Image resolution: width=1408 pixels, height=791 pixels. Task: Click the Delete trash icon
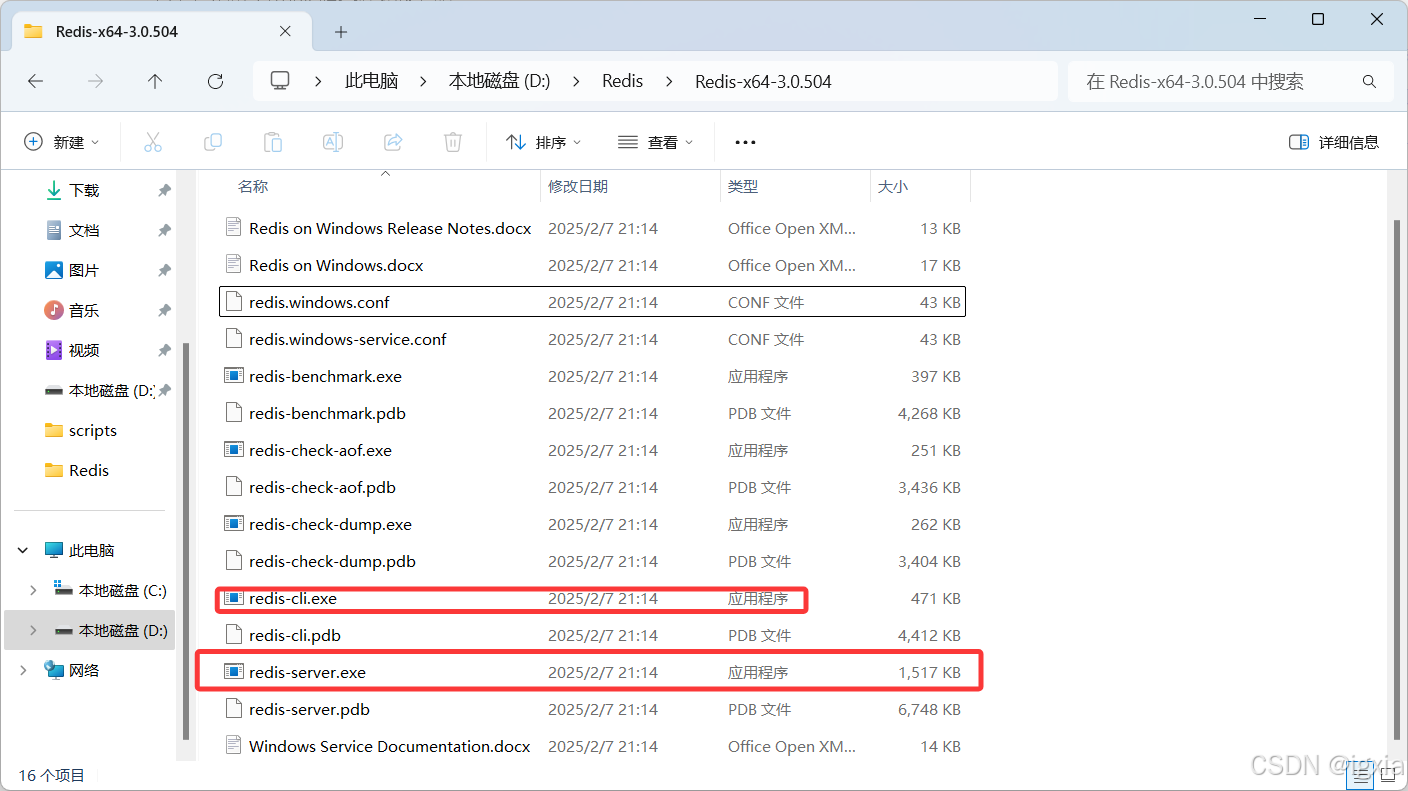453,142
